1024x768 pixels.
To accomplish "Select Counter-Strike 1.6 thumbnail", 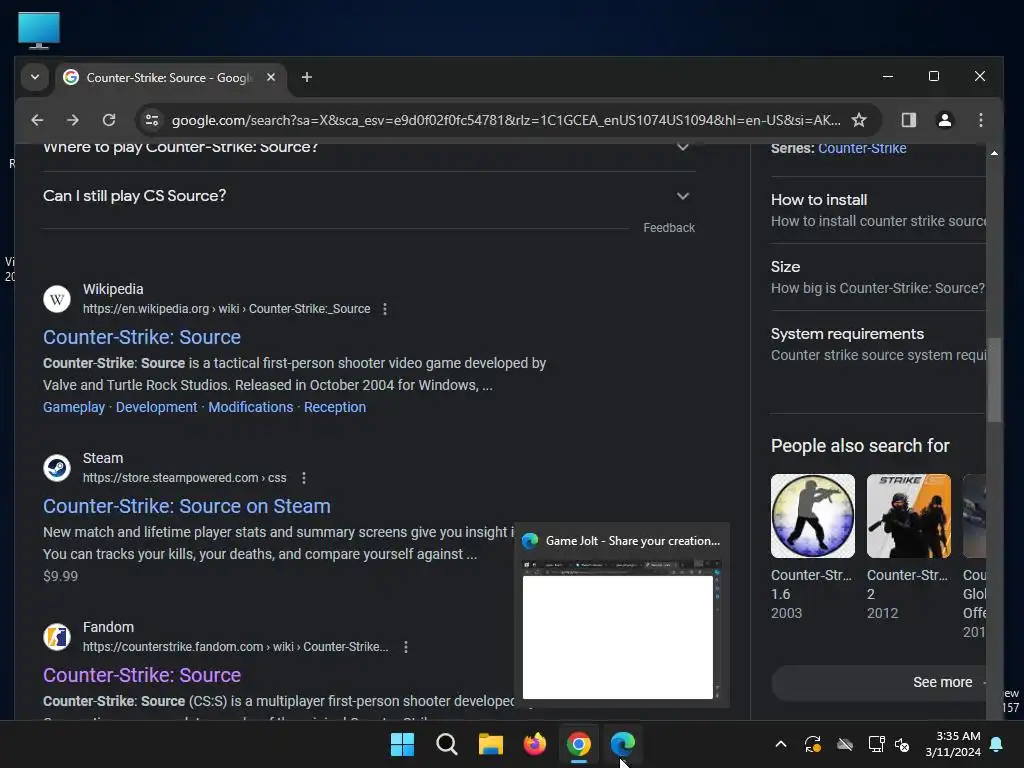I will point(812,516).
